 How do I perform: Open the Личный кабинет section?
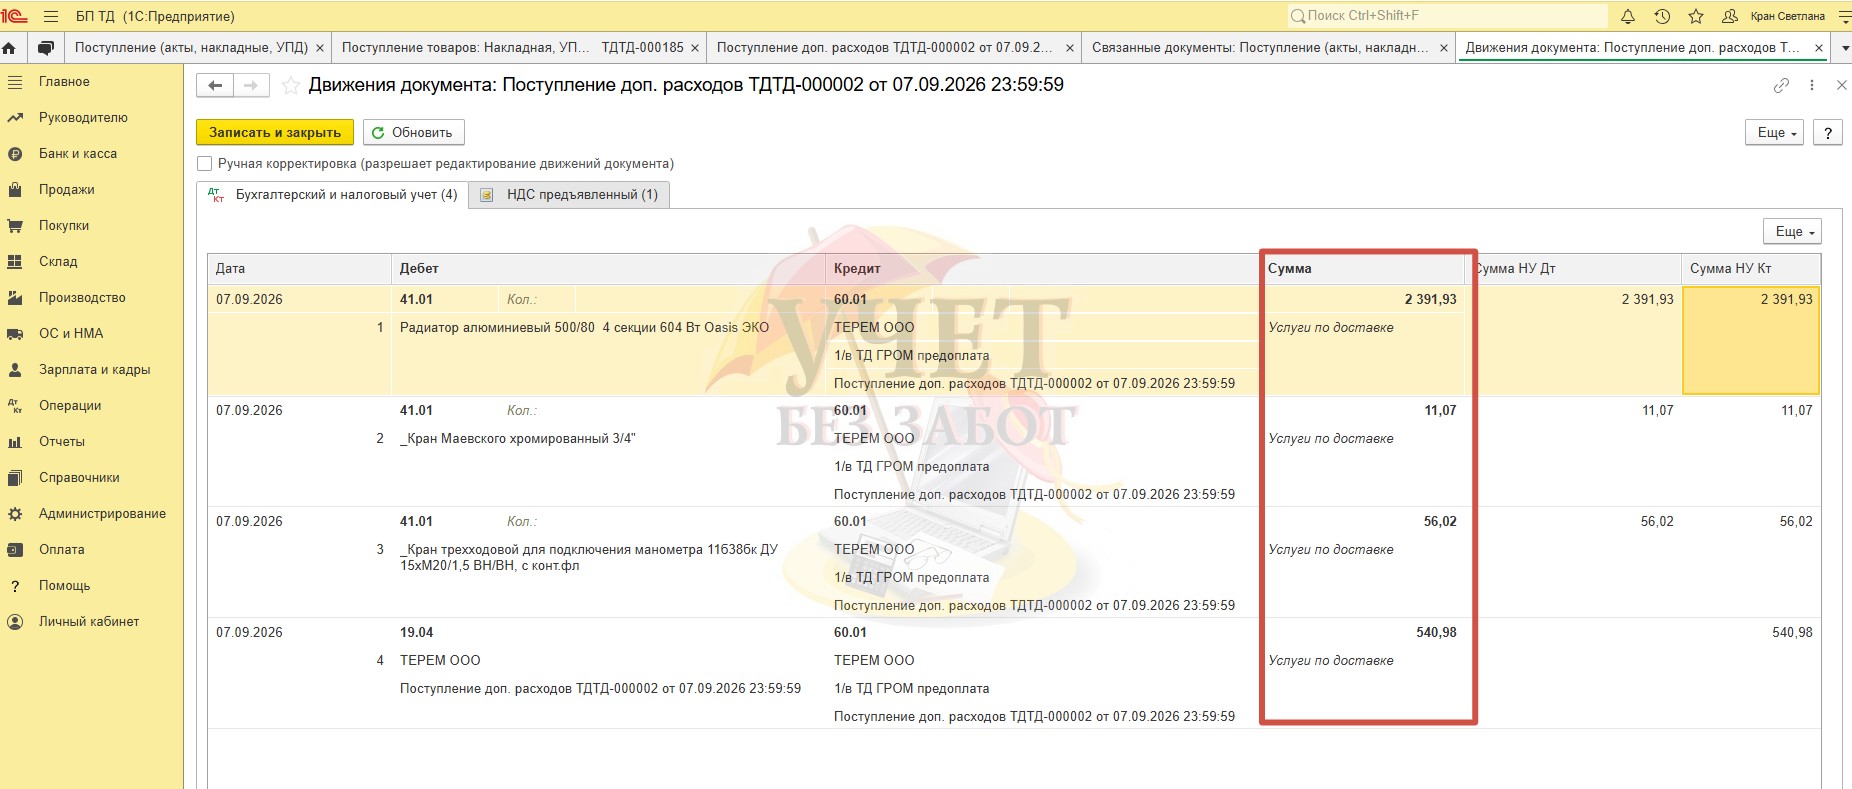coord(89,621)
